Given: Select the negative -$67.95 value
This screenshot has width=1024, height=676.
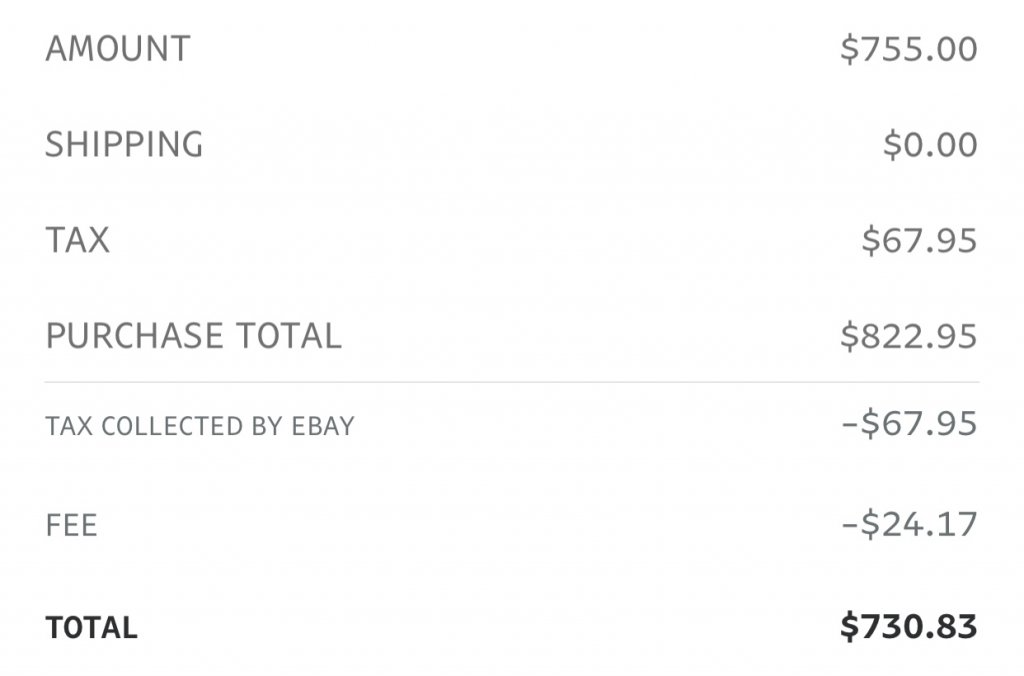Looking at the screenshot, I should 909,424.
